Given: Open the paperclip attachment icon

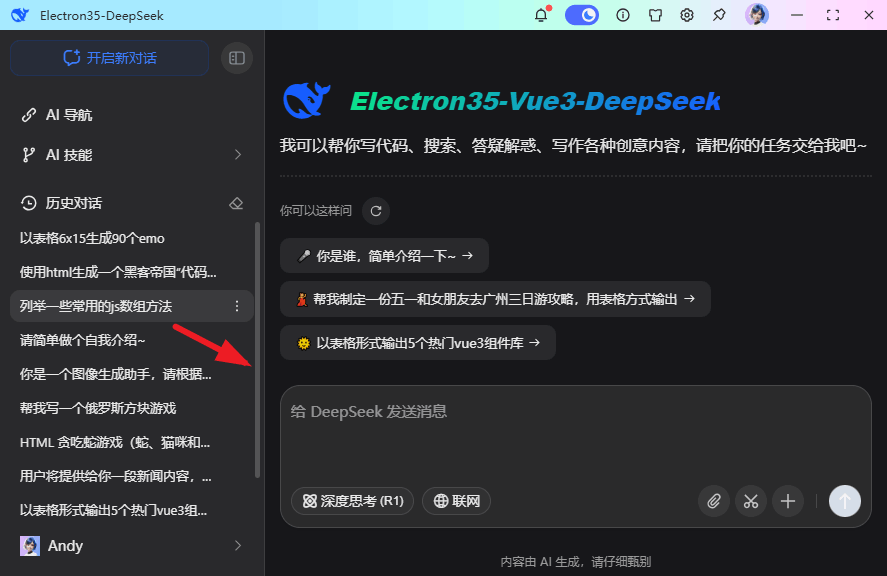Looking at the screenshot, I should pos(714,501).
